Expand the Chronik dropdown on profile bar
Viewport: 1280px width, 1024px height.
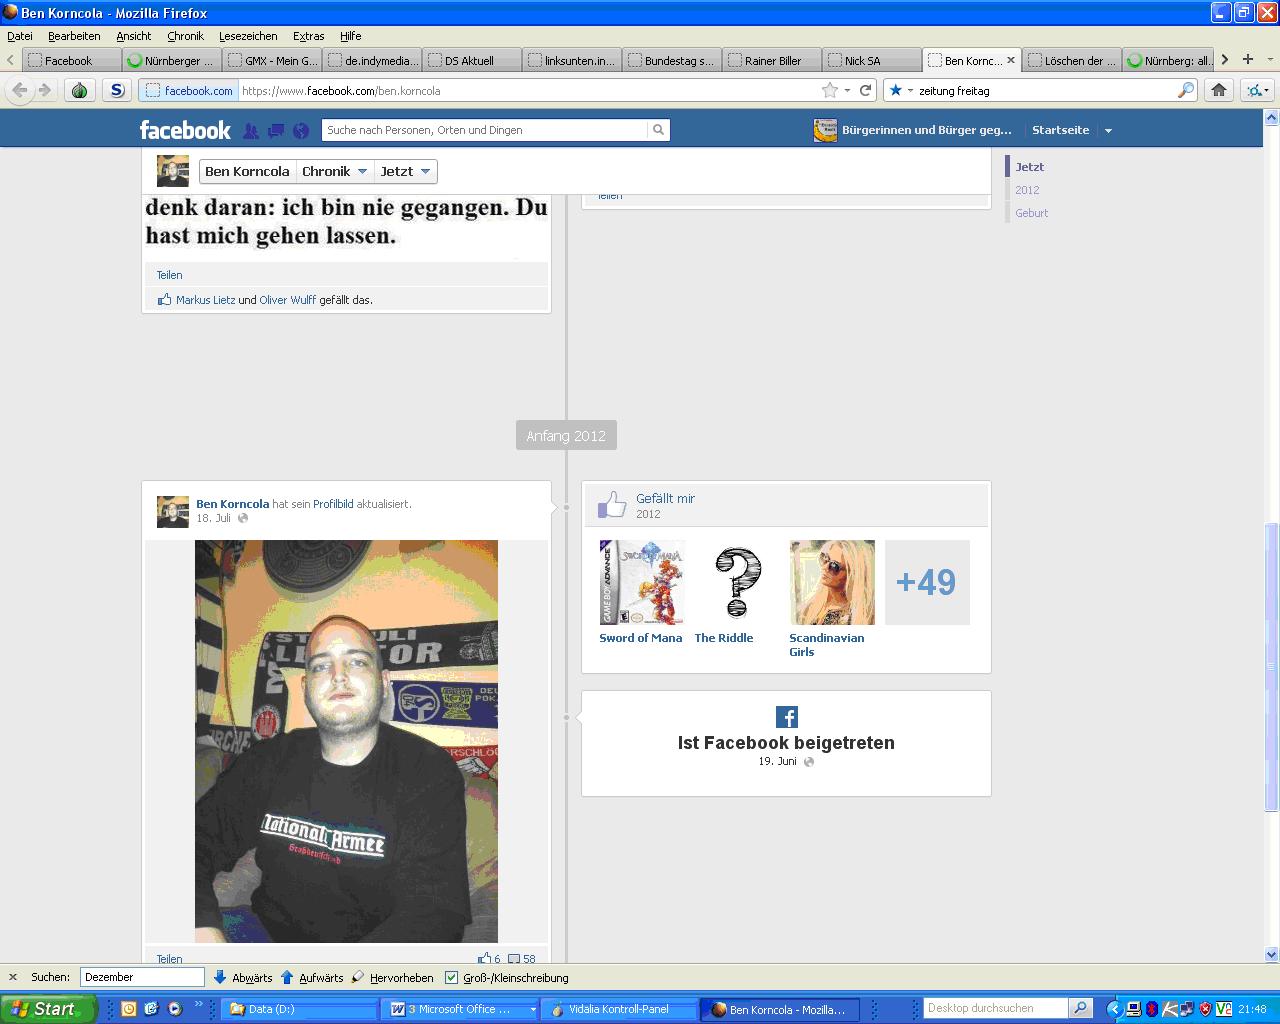tap(335, 171)
